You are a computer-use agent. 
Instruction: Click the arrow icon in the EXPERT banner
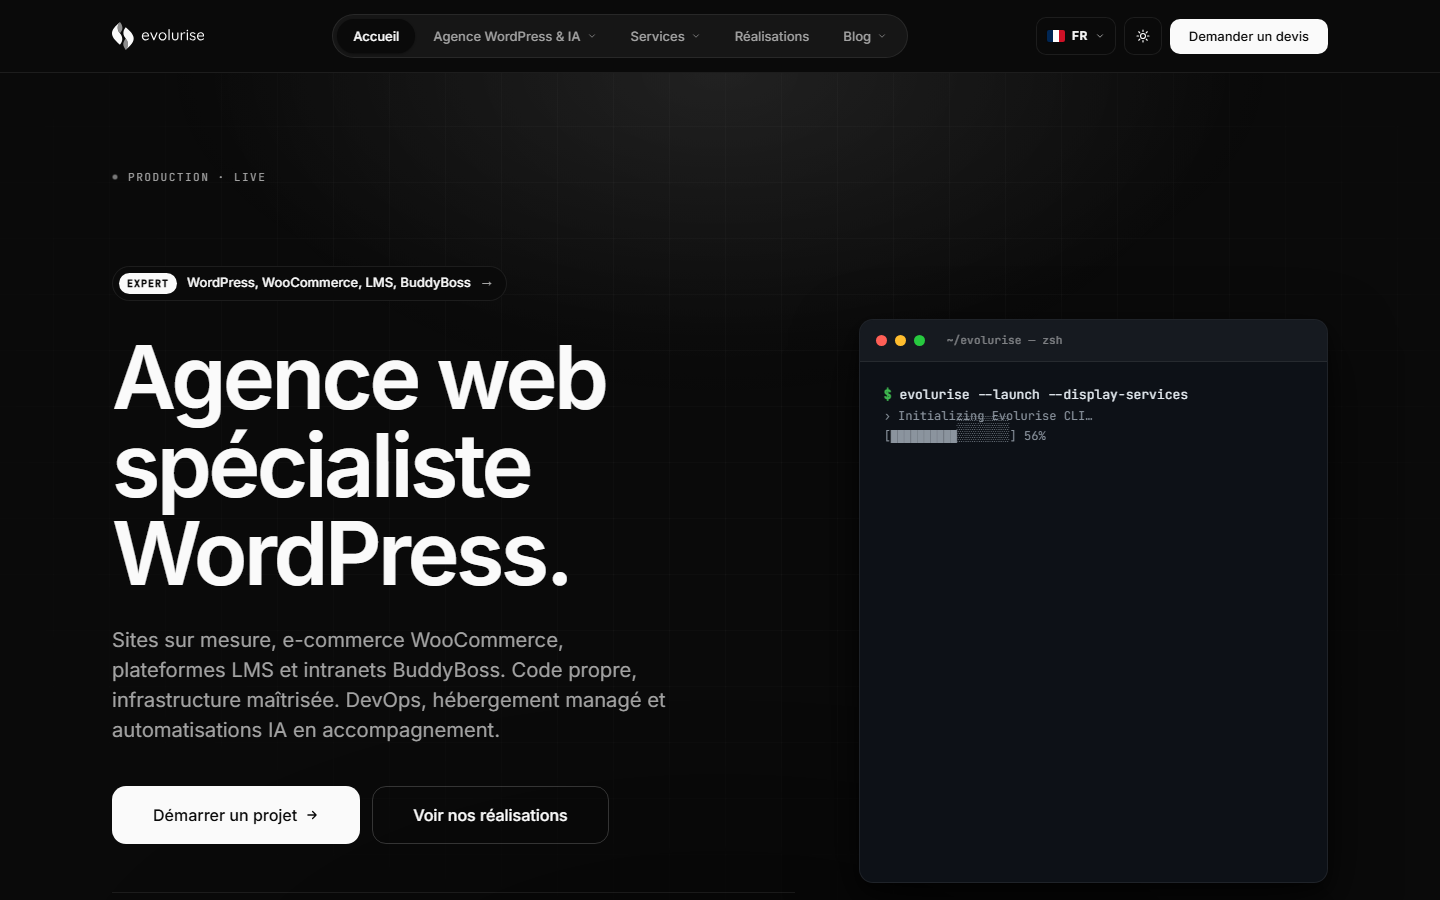pos(487,283)
